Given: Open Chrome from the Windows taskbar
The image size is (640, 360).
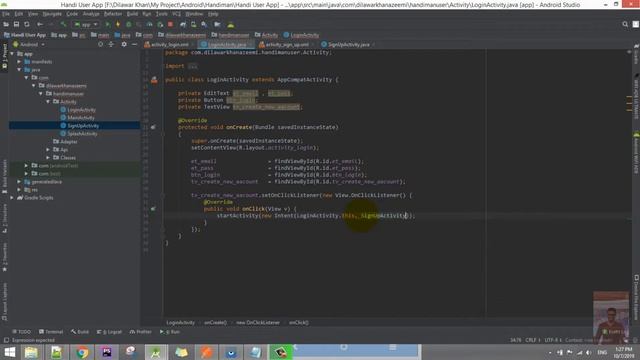Looking at the screenshot, I should coord(82,352).
